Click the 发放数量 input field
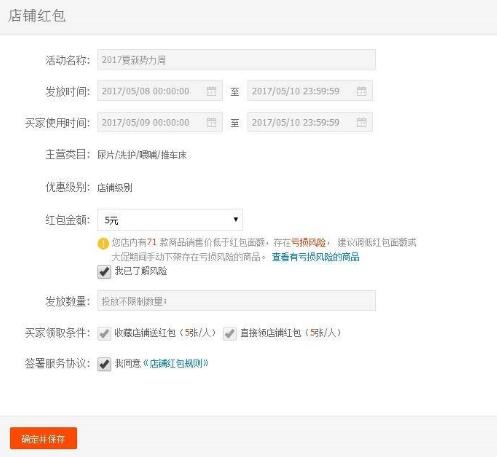The width and height of the screenshot is (497, 457). tap(236, 301)
